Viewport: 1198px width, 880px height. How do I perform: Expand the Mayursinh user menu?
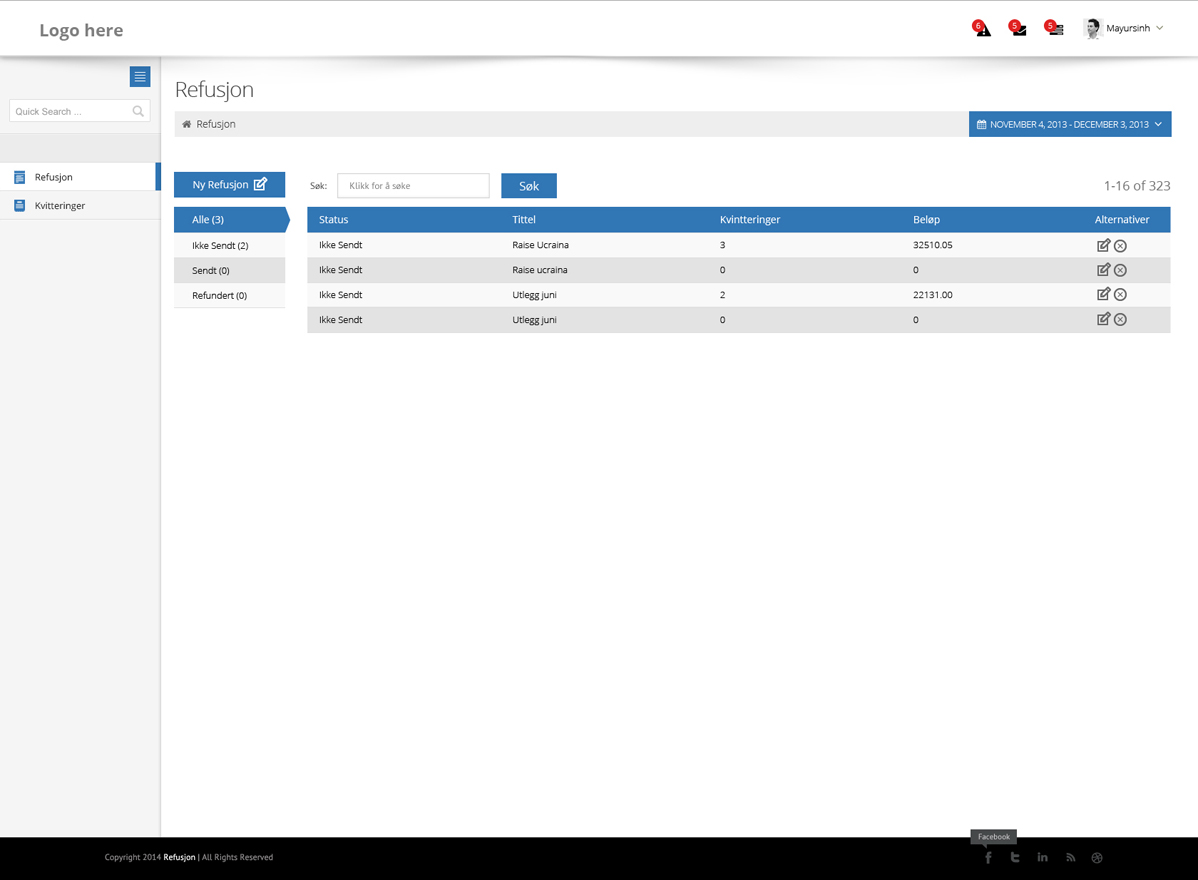tap(1125, 29)
